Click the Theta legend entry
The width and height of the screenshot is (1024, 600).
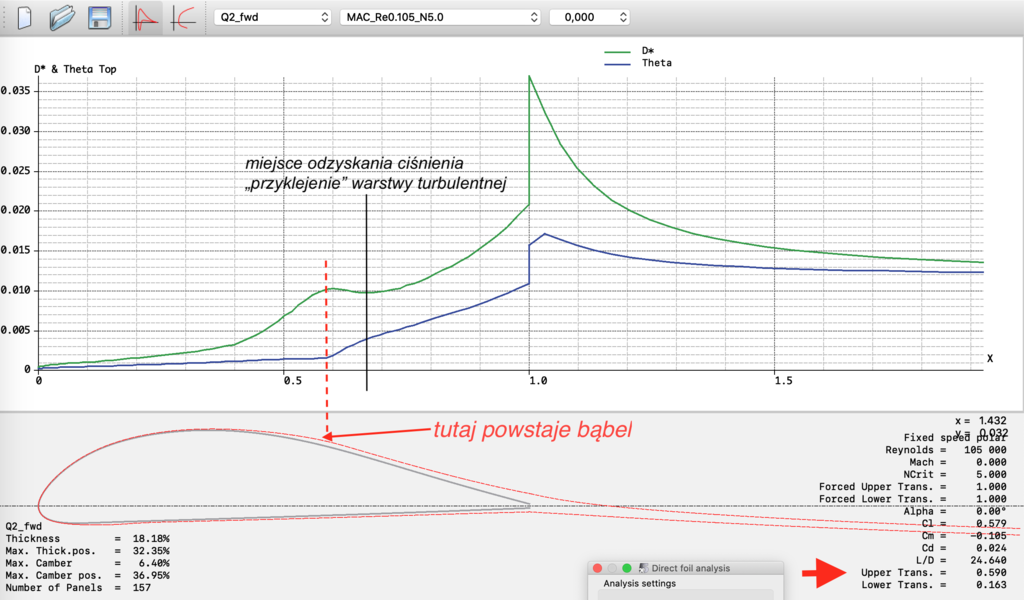pos(656,63)
